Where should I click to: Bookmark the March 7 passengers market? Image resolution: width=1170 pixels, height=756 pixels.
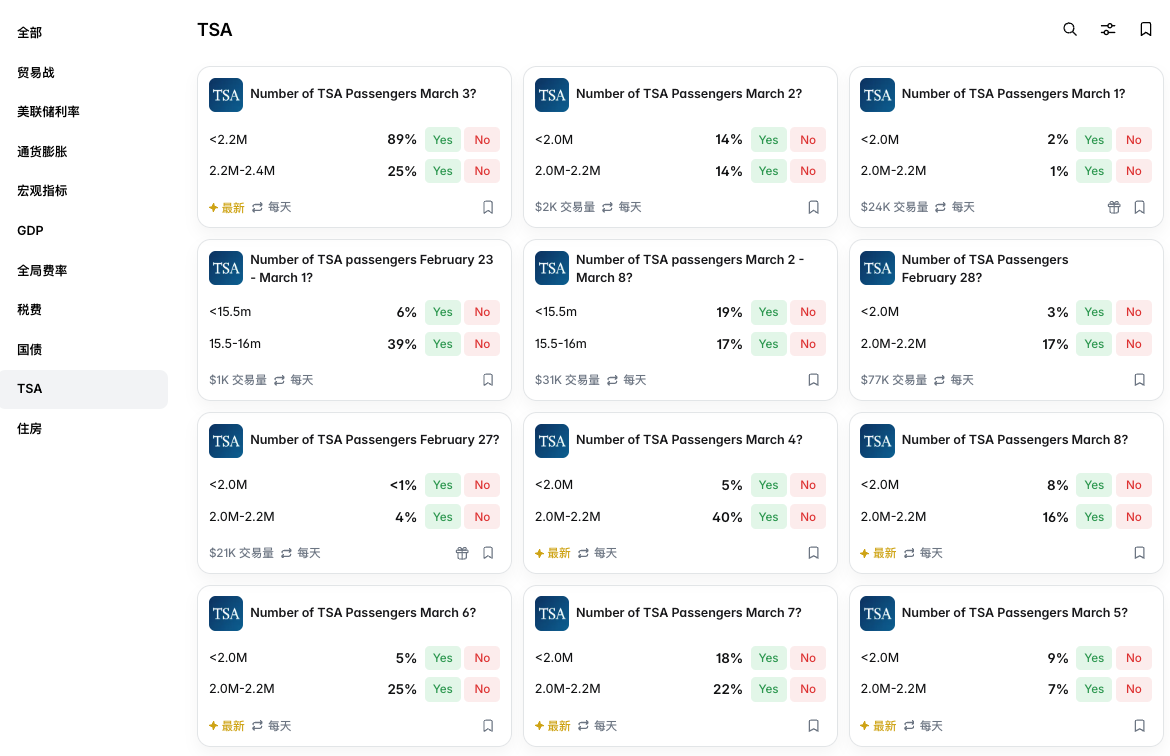(x=813, y=726)
